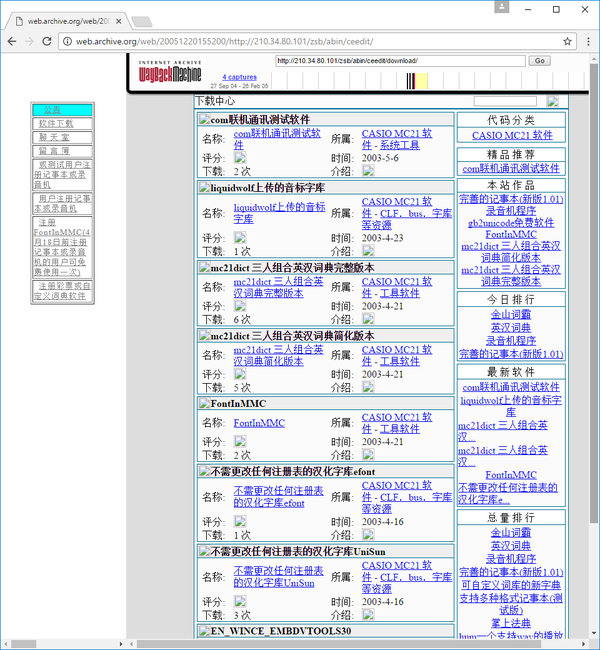Open 英汉词典 link under 总量排行
Image resolution: width=600 pixels, height=650 pixels.
(x=511, y=546)
